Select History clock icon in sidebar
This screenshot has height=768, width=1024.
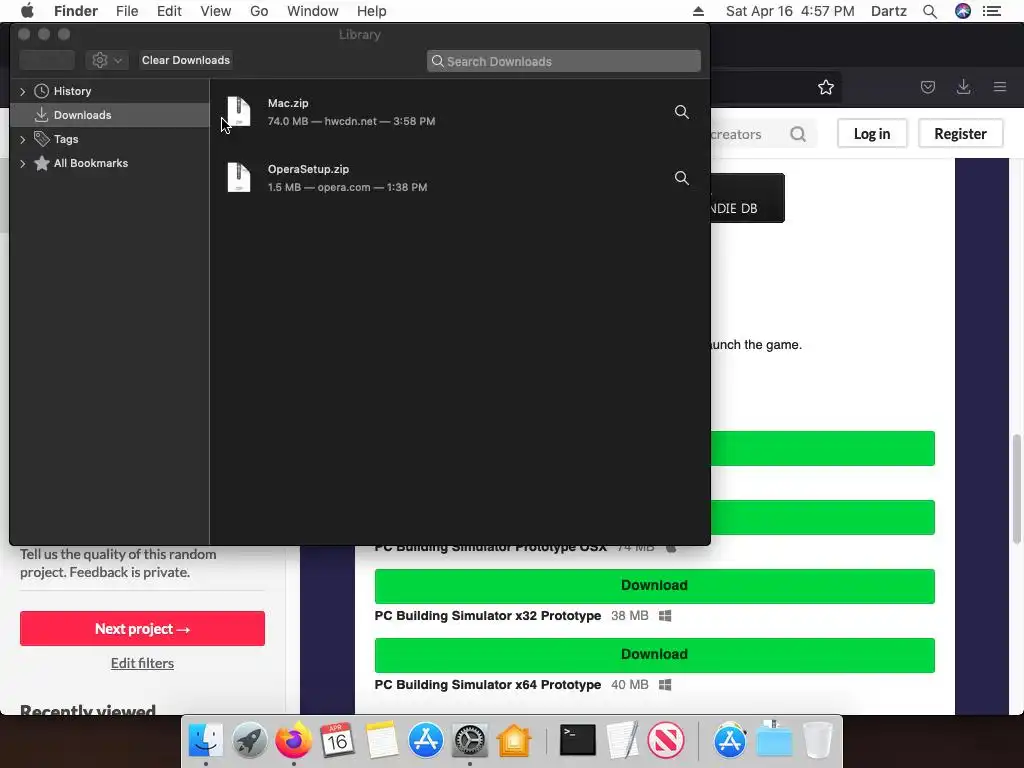click(41, 91)
